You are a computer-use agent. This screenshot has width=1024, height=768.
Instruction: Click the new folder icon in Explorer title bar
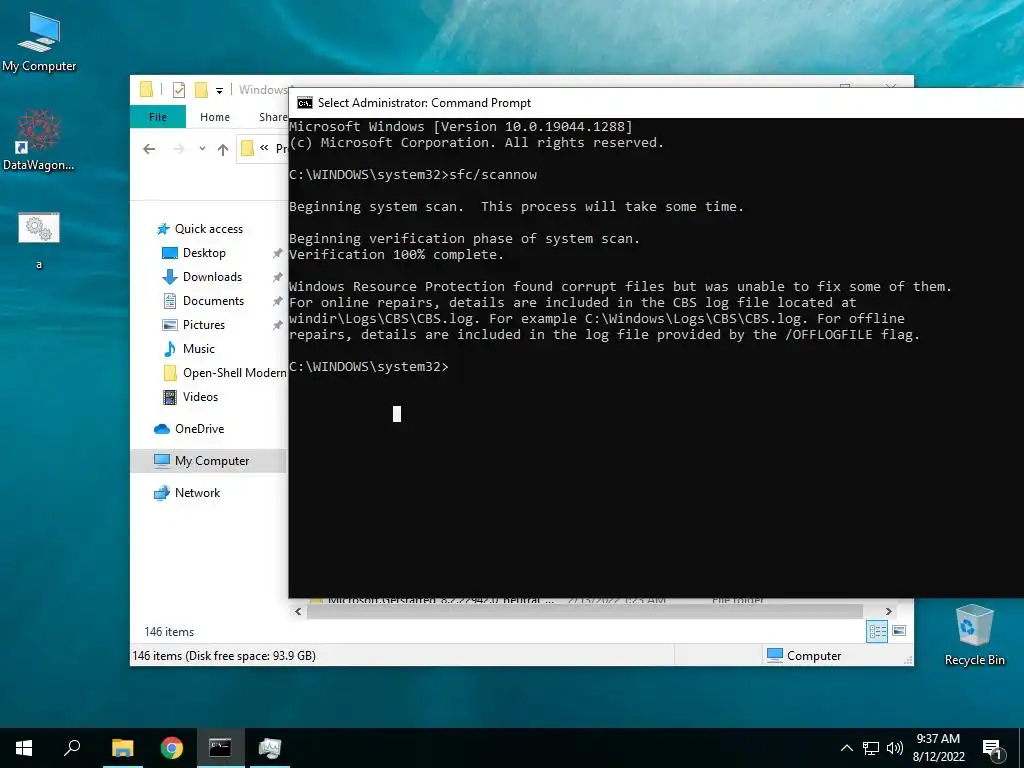point(202,89)
